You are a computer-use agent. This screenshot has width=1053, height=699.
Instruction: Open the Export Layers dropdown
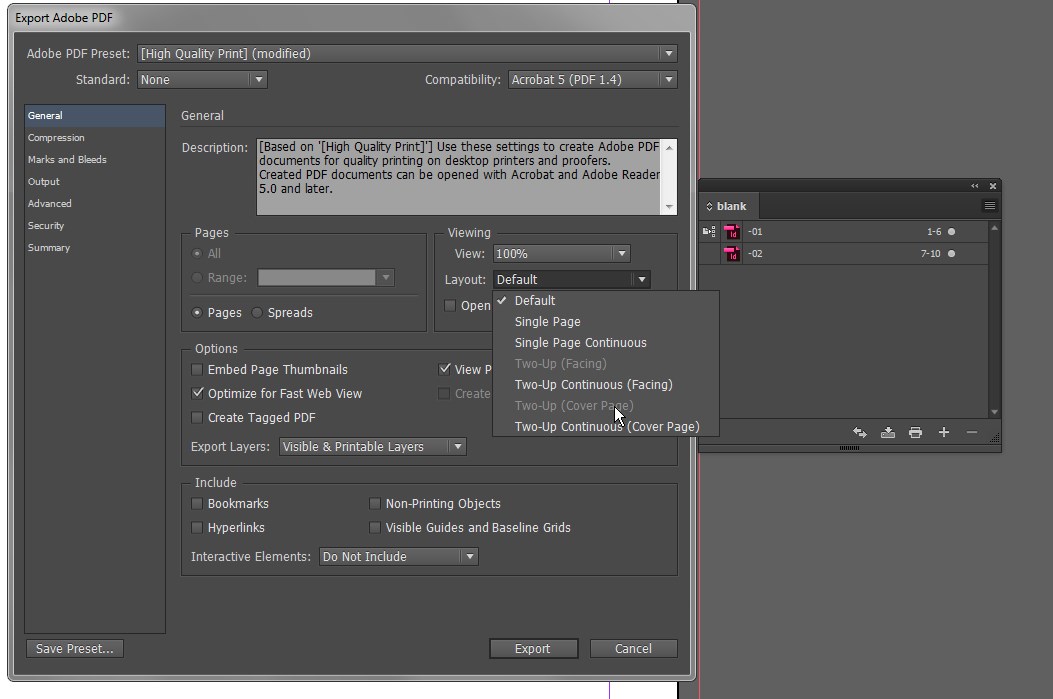point(373,447)
